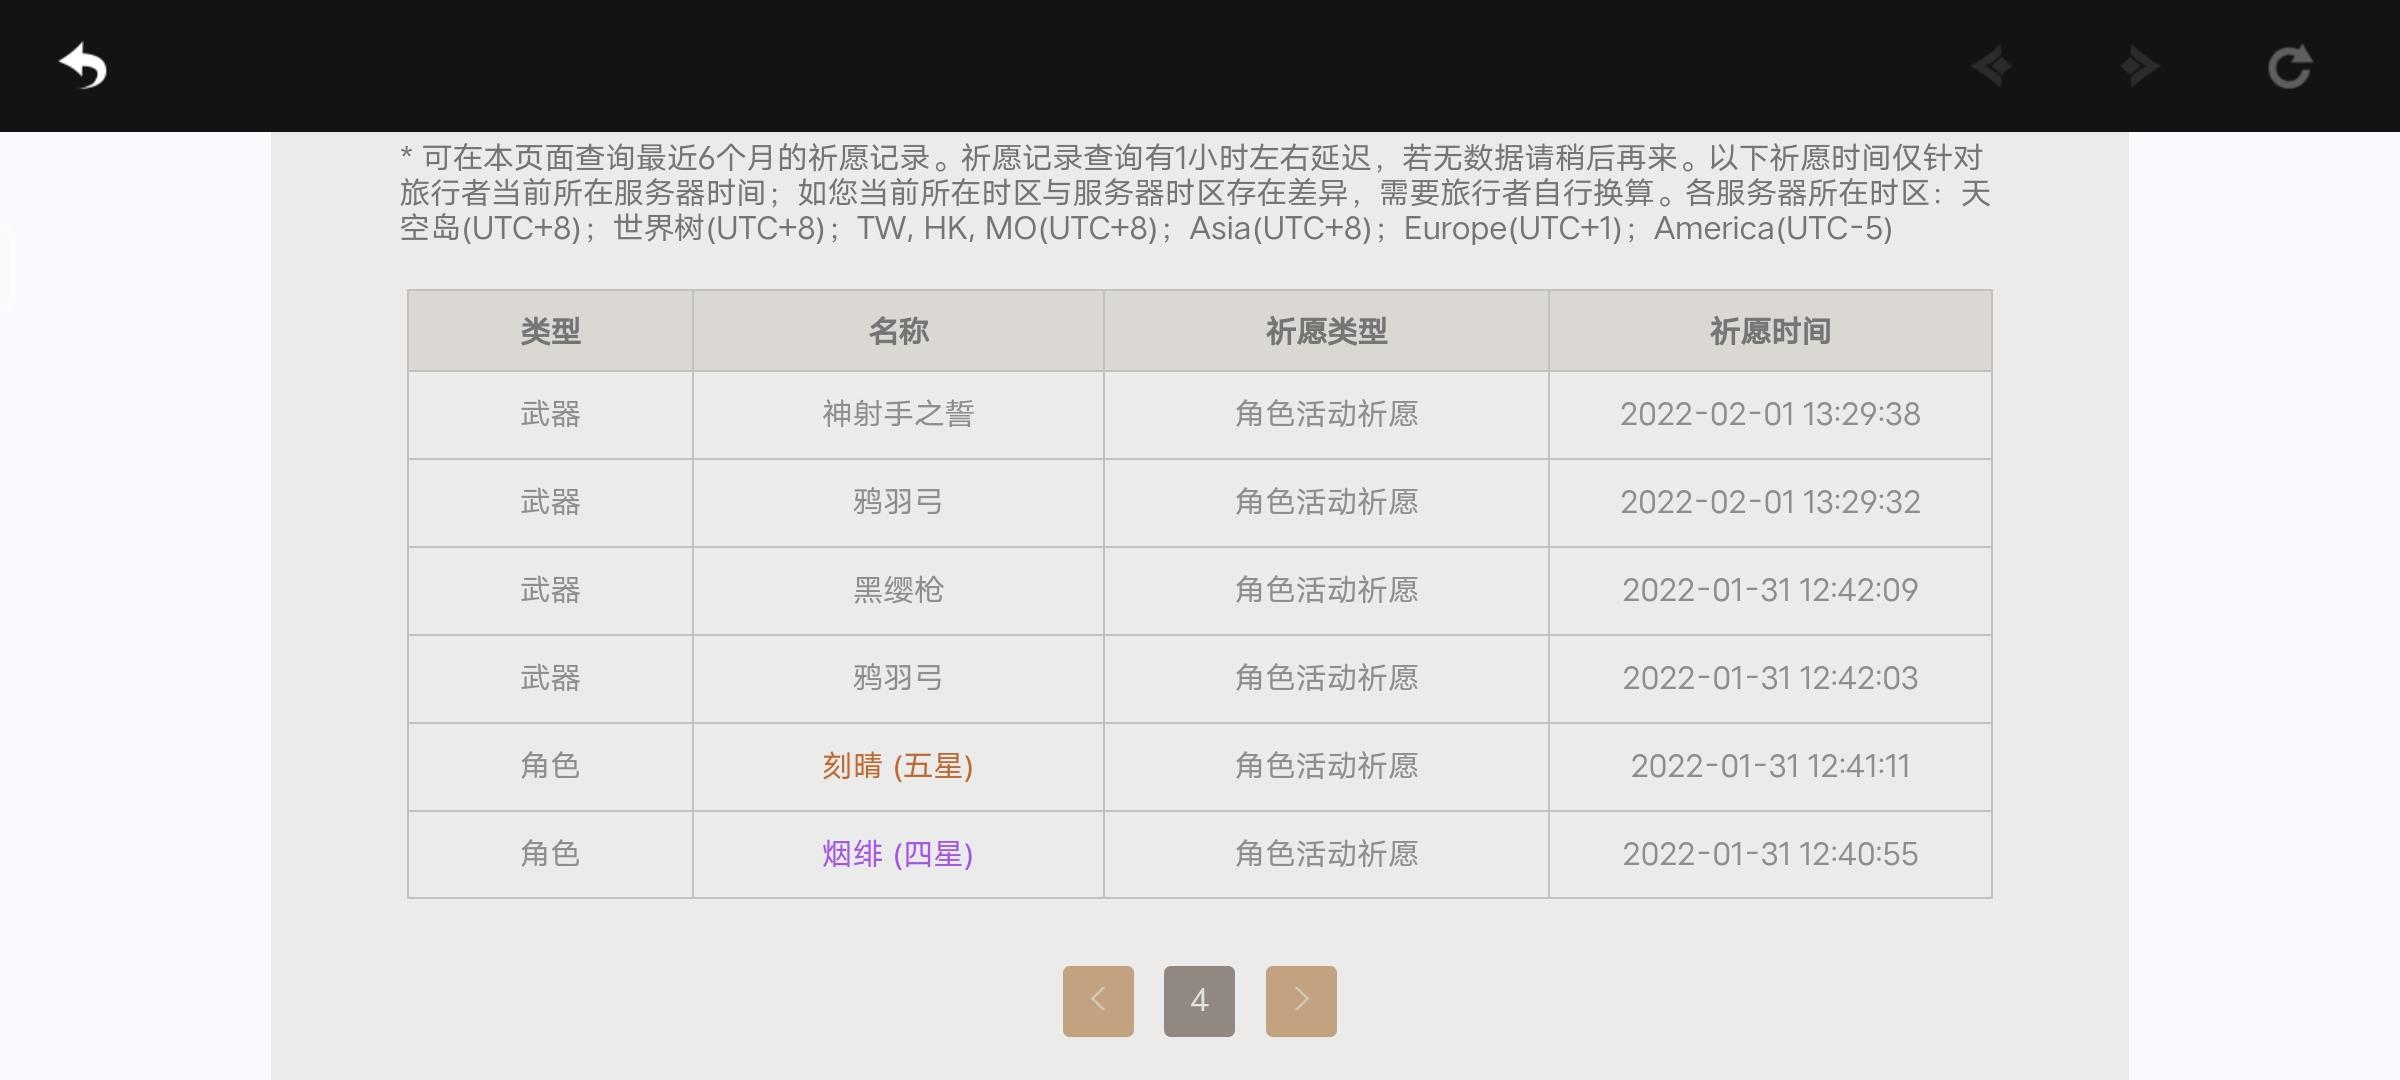Click the 刻晴 (五星) character entry
The image size is (2400, 1080).
click(898, 766)
